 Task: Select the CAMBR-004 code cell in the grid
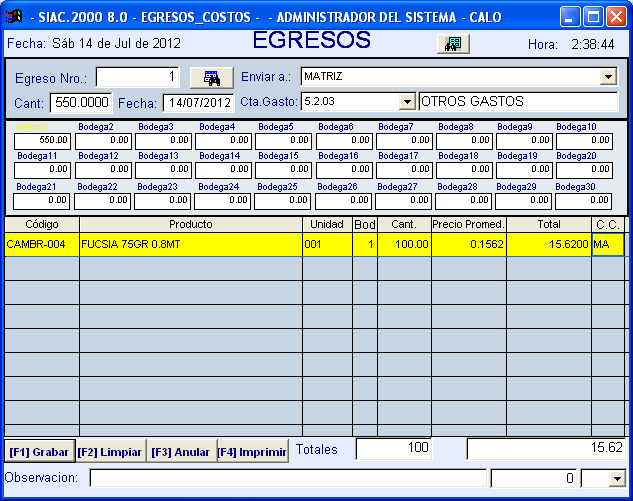[x=42, y=244]
